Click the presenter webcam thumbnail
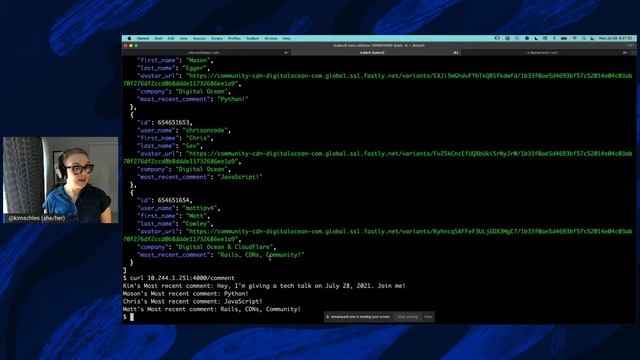This screenshot has height=360, width=640. pyautogui.click(x=60, y=180)
